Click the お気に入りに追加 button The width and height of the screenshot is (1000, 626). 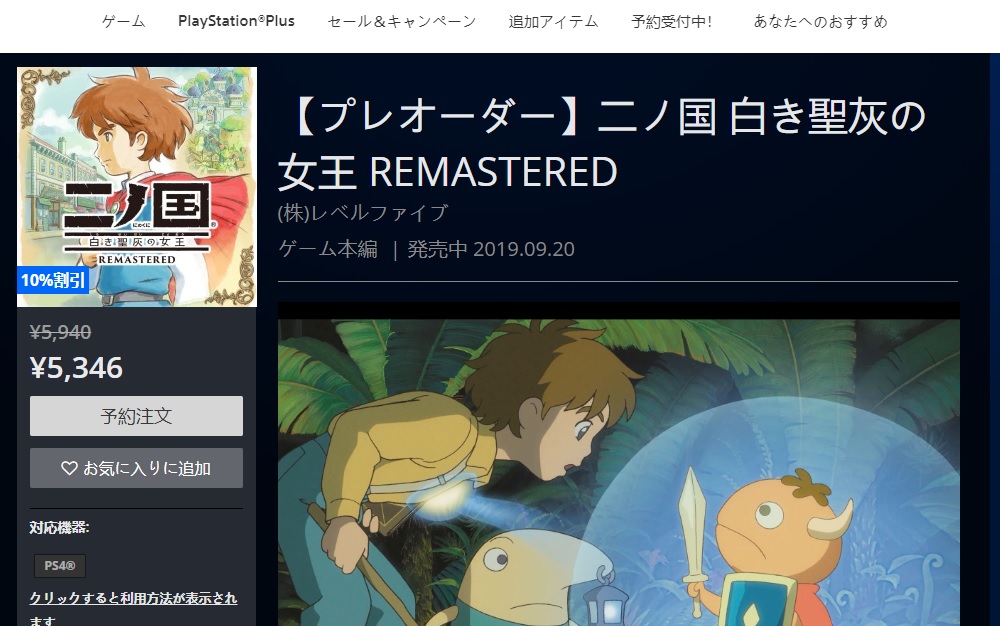[x=136, y=468]
